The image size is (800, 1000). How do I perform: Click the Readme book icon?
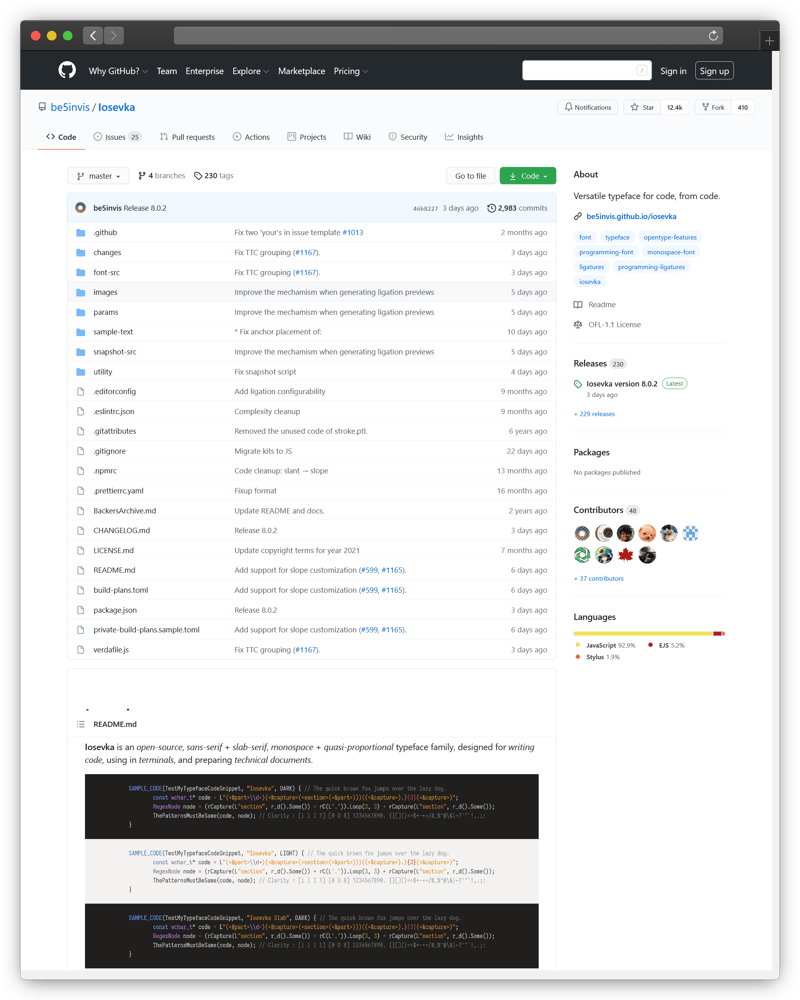(577, 305)
